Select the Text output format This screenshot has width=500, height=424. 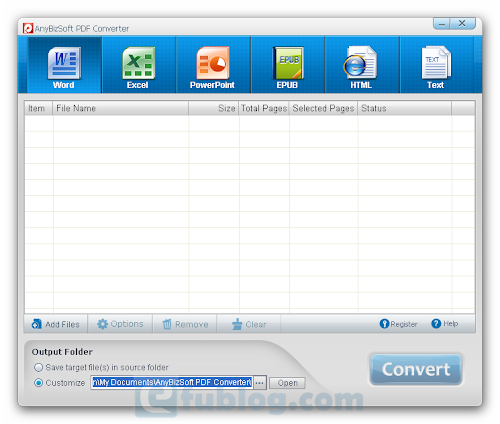(436, 65)
